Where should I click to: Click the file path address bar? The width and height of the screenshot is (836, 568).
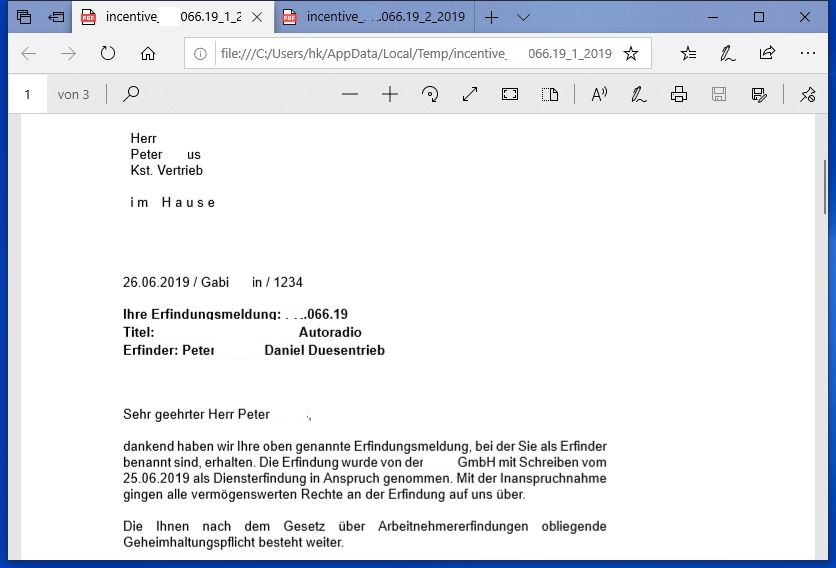[416, 53]
